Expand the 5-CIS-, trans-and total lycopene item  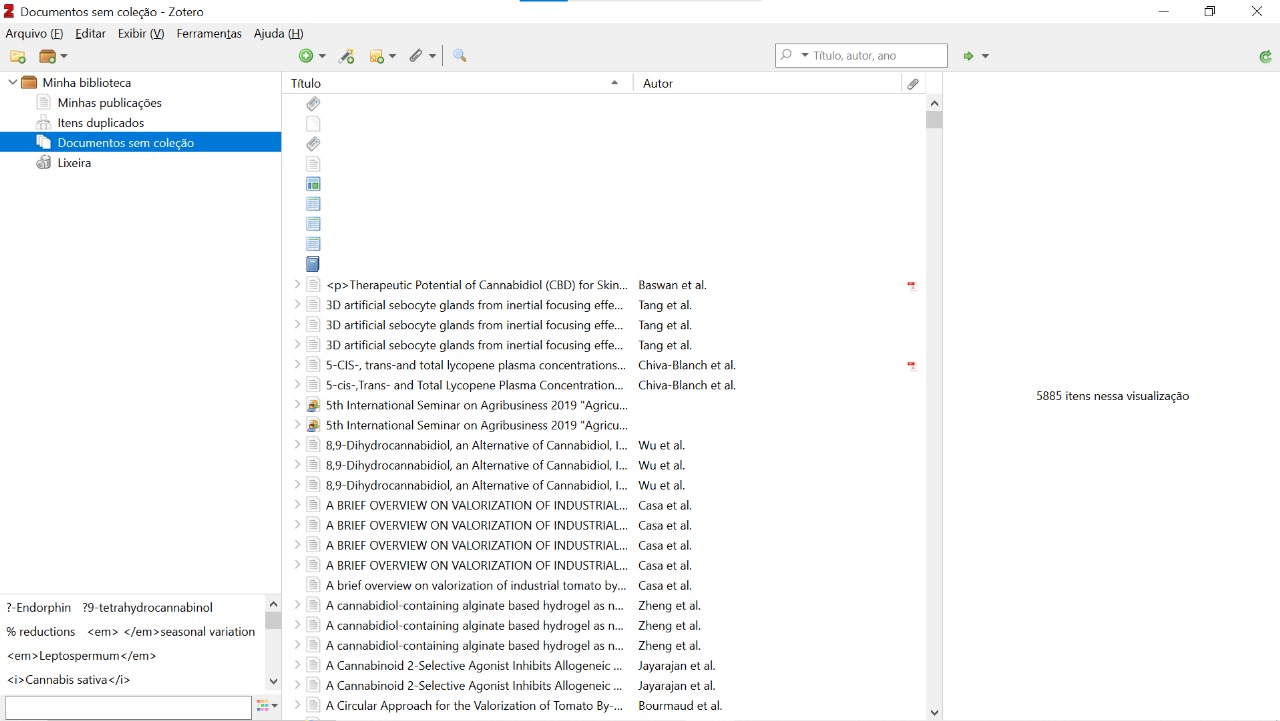297,365
